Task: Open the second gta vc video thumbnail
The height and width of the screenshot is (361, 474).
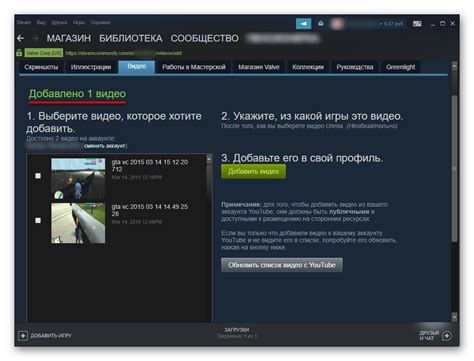Action: click(78, 223)
